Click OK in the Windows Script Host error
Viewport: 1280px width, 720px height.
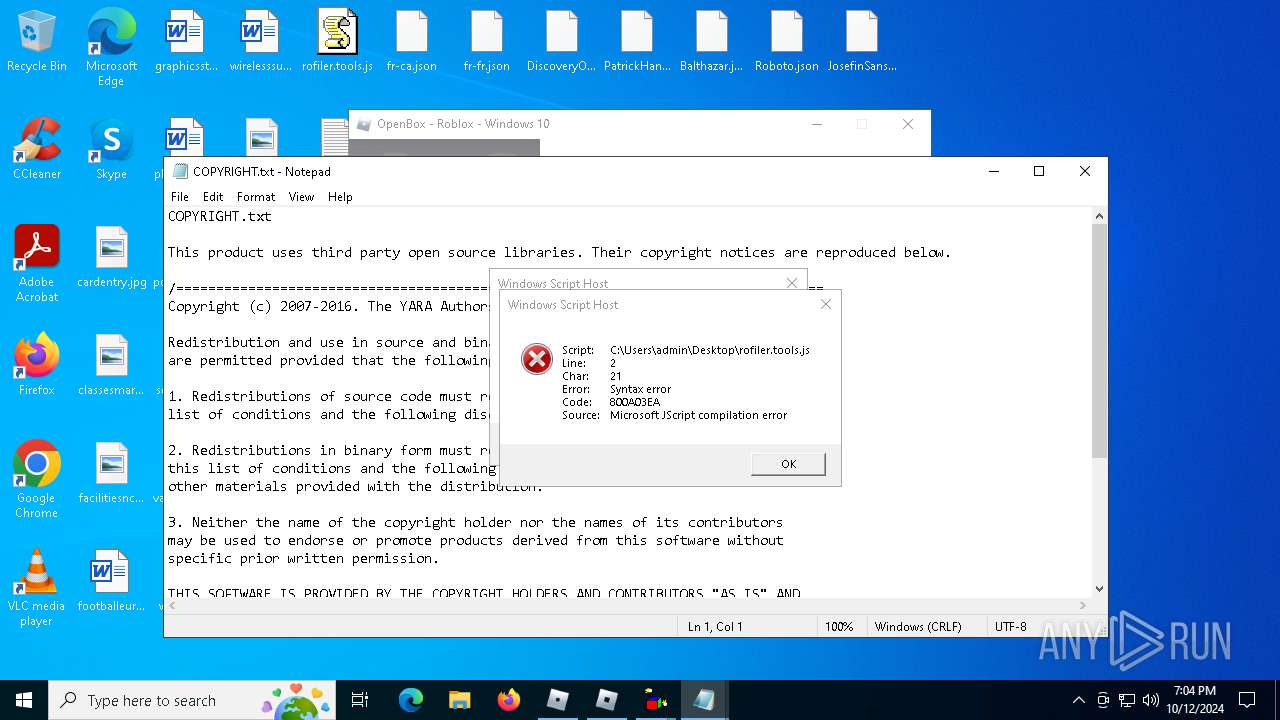pos(788,464)
